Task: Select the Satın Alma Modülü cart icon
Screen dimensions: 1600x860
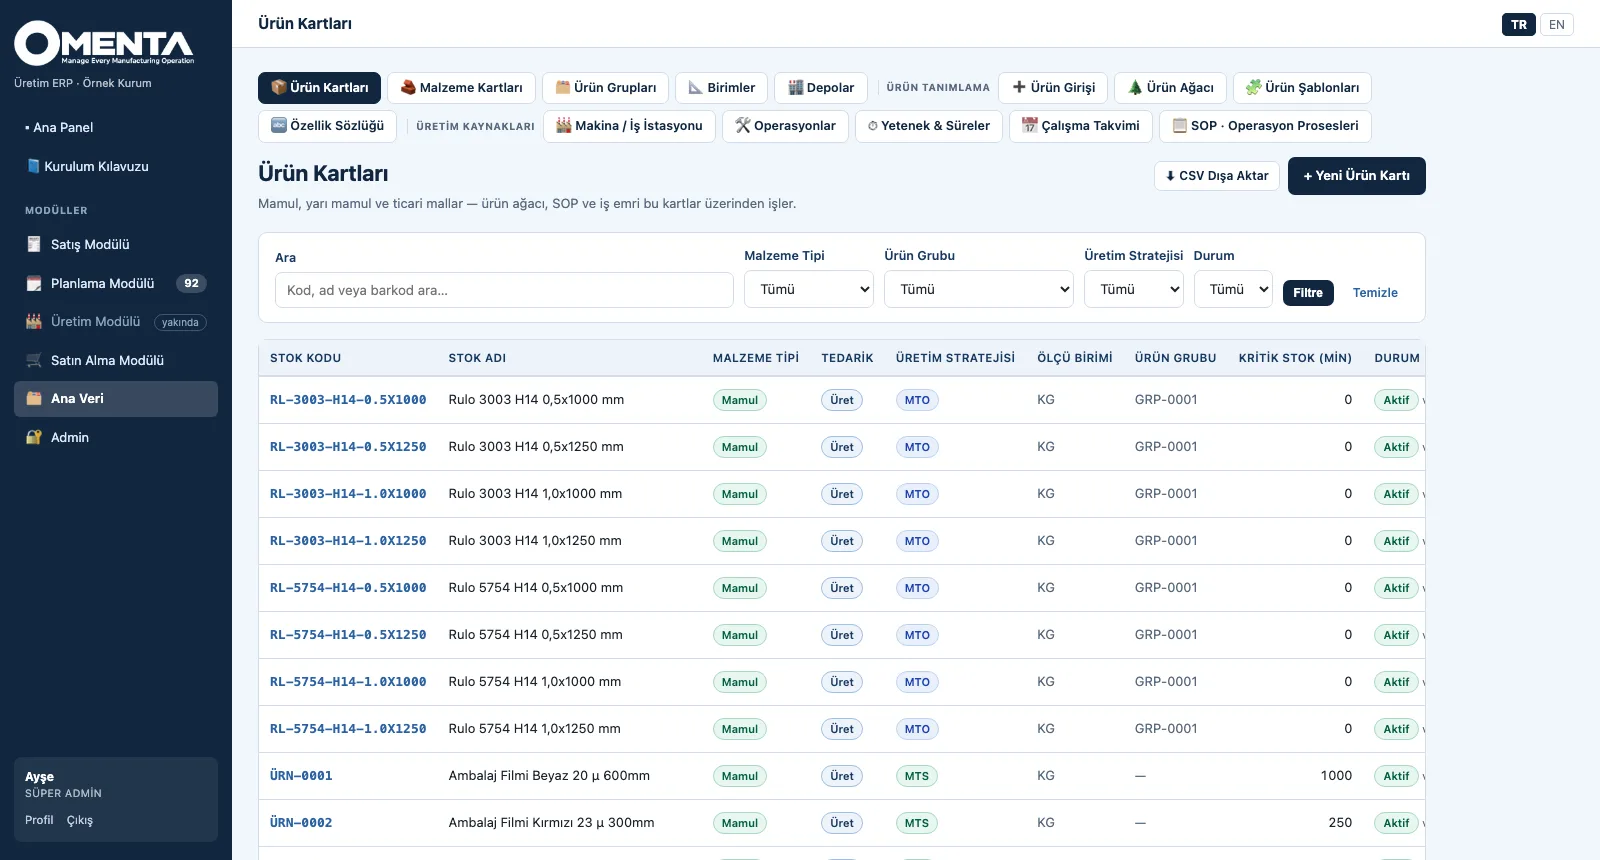Action: (x=34, y=360)
